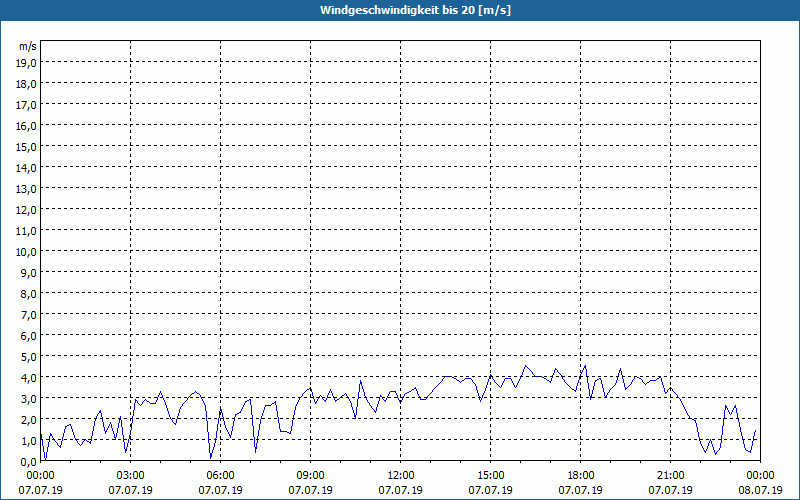
Task: Select the 2,0 y-axis label
Action: (x=28, y=420)
